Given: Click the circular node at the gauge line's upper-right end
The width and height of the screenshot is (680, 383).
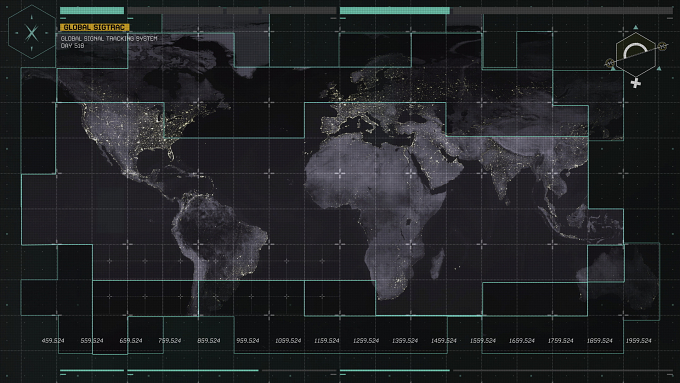Looking at the screenshot, I should pos(662,46).
